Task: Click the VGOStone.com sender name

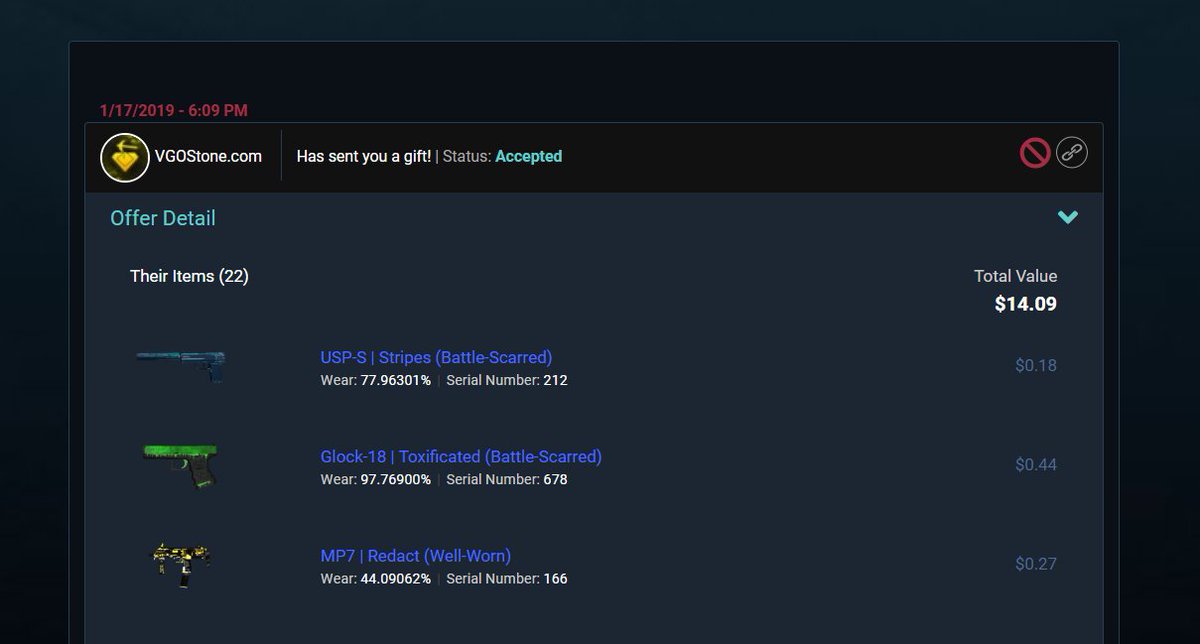Action: coord(210,156)
